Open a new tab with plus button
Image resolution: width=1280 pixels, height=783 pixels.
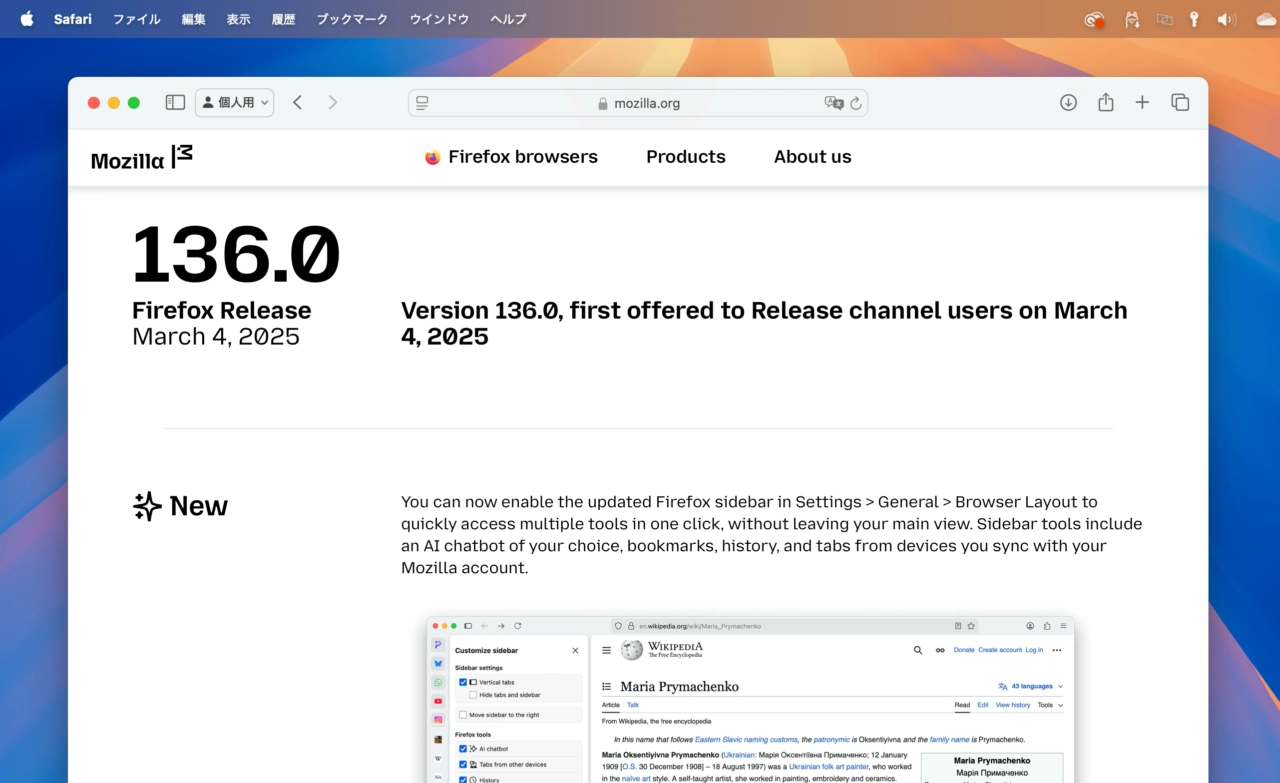(1142, 102)
